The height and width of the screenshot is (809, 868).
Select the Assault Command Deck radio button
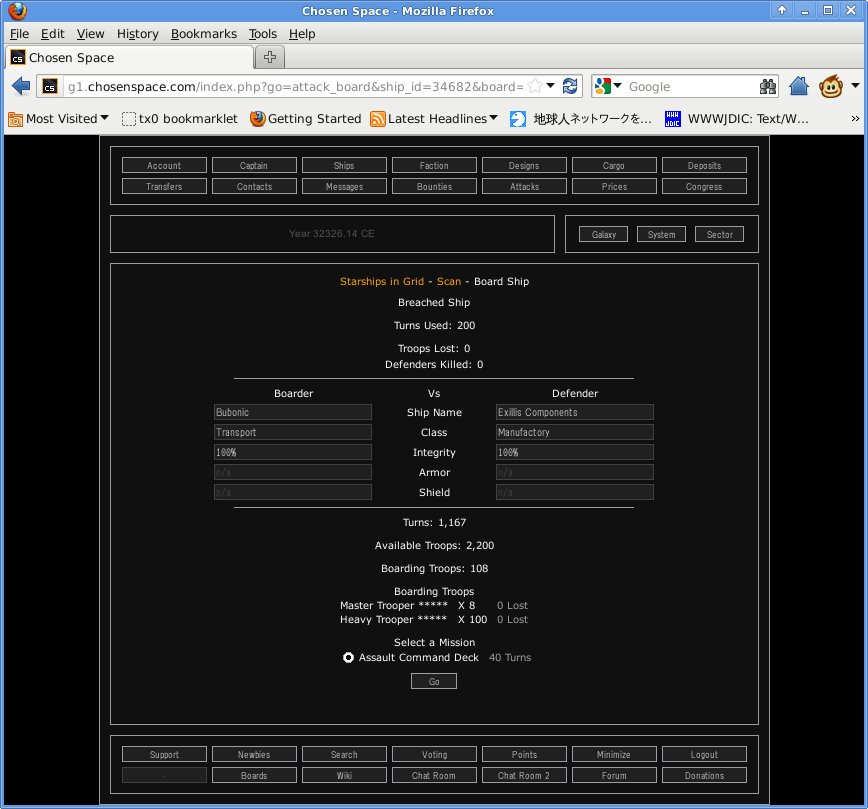[348, 658]
